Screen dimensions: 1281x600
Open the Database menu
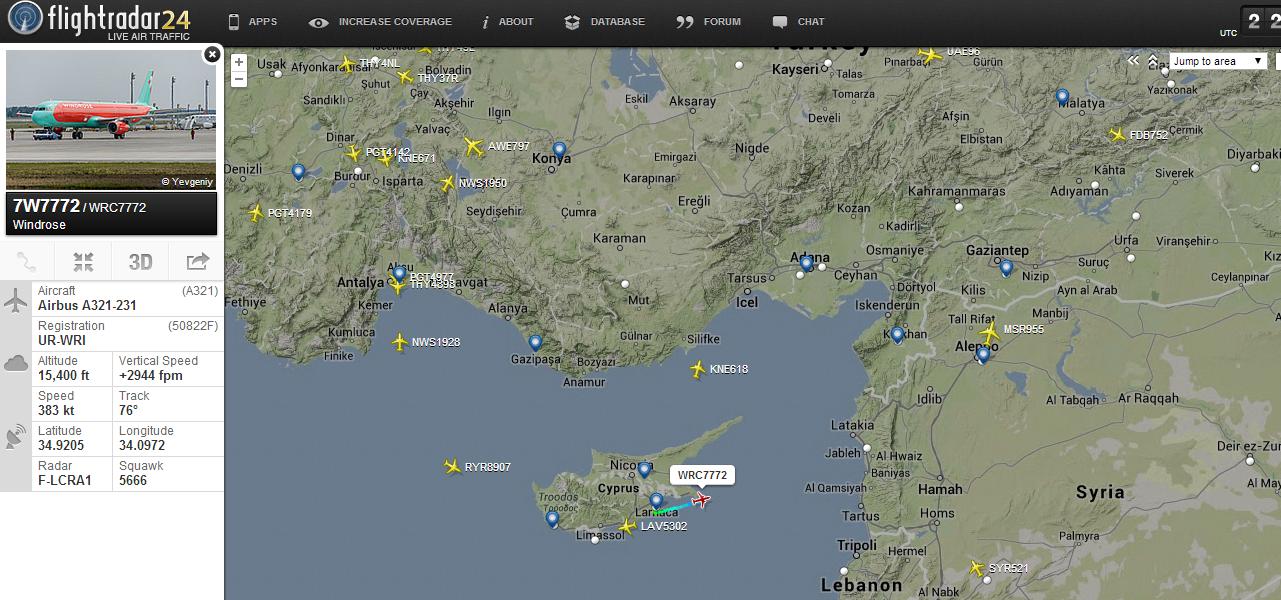tap(607, 22)
